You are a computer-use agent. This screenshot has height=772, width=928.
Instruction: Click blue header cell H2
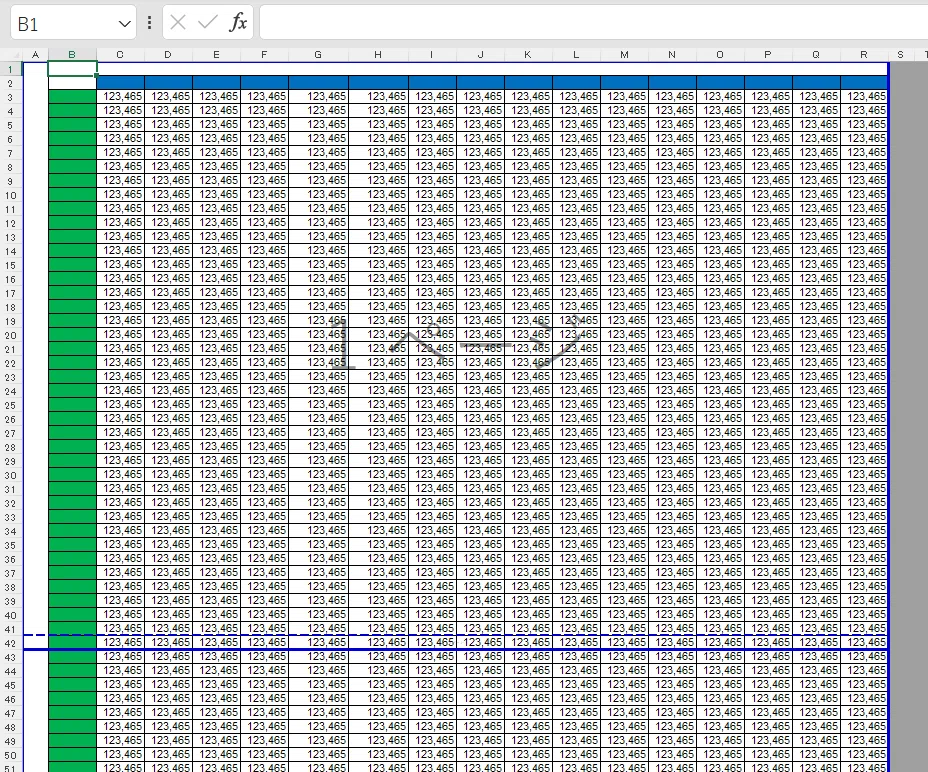tap(378, 83)
